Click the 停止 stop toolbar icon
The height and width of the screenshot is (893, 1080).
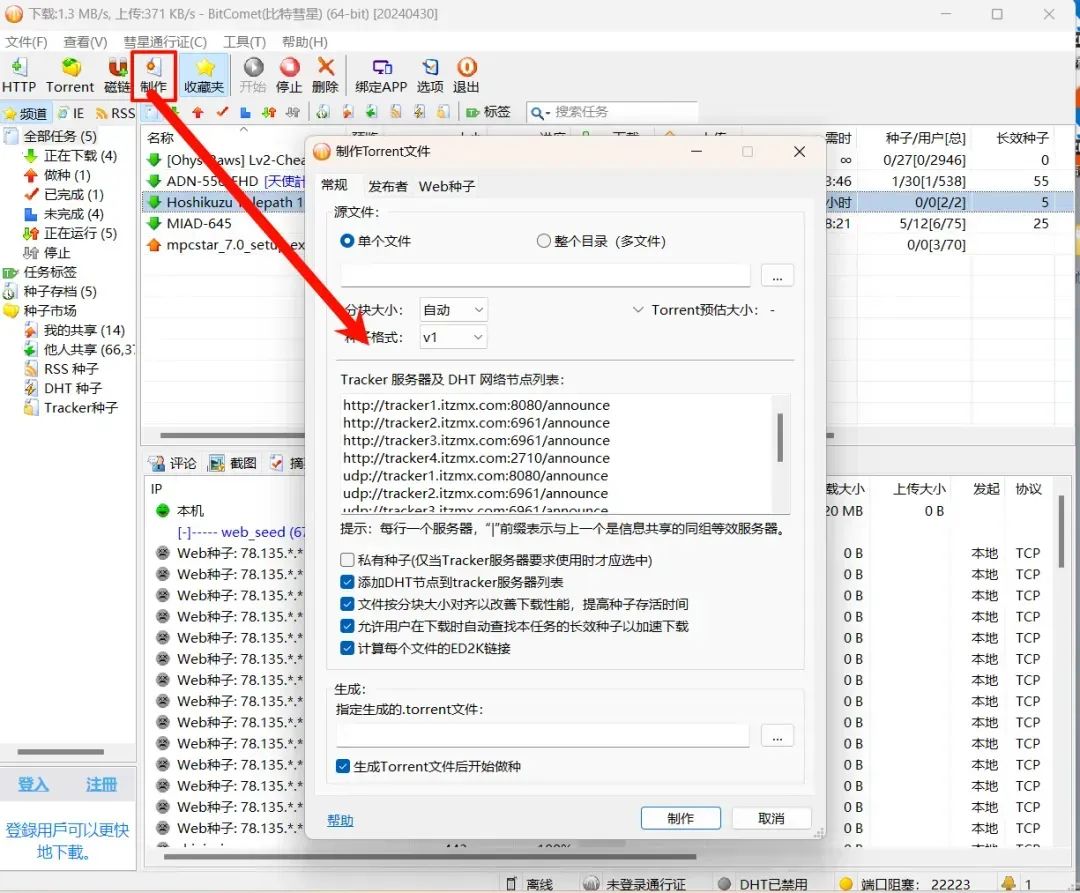tap(289, 67)
